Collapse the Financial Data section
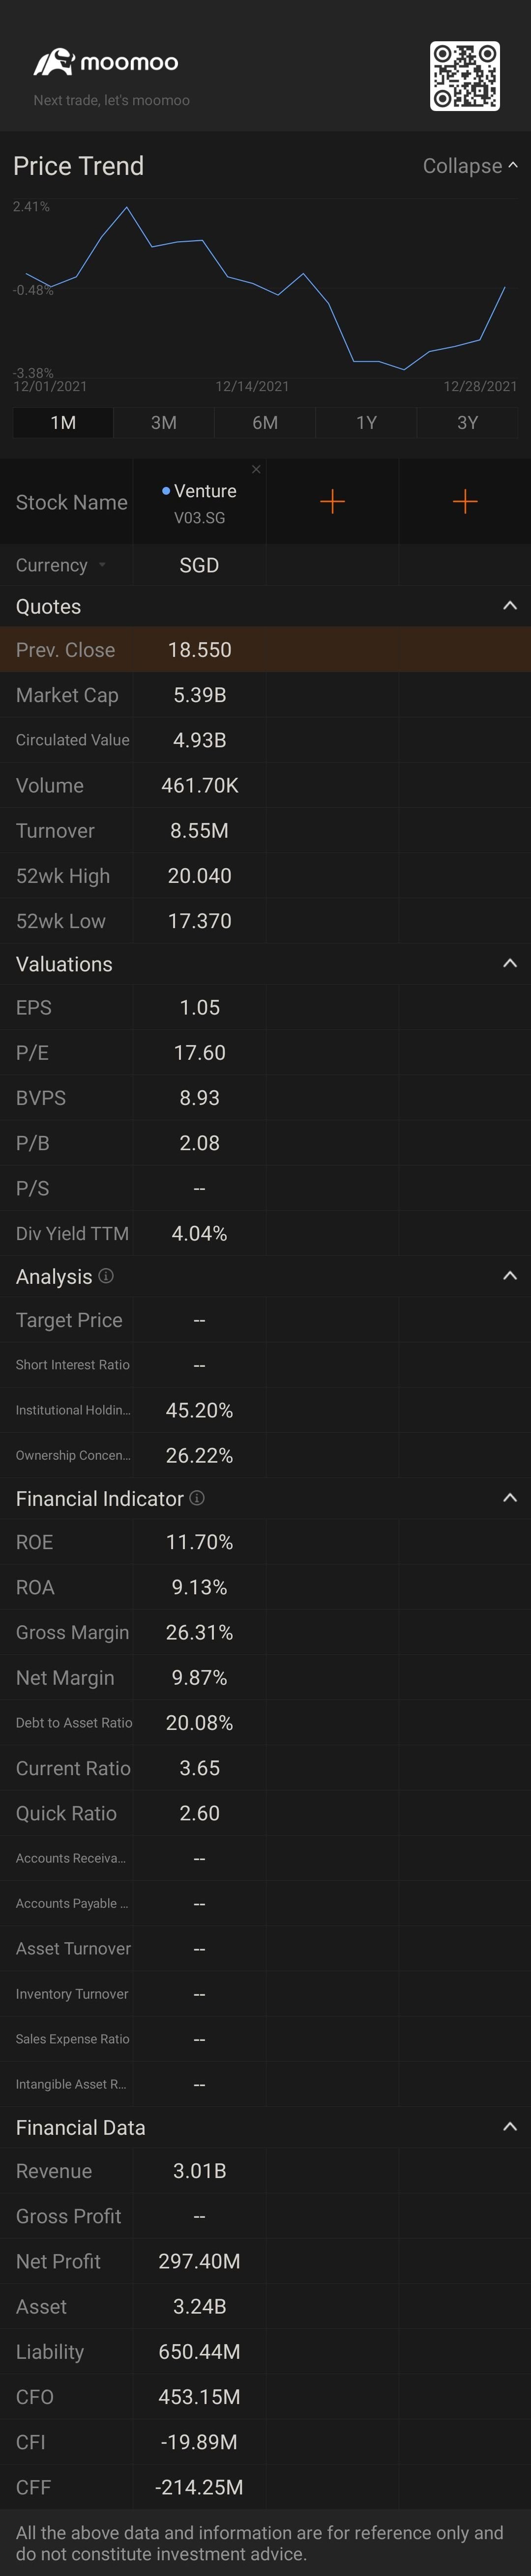This screenshot has height=2576, width=531. pyautogui.click(x=510, y=2127)
